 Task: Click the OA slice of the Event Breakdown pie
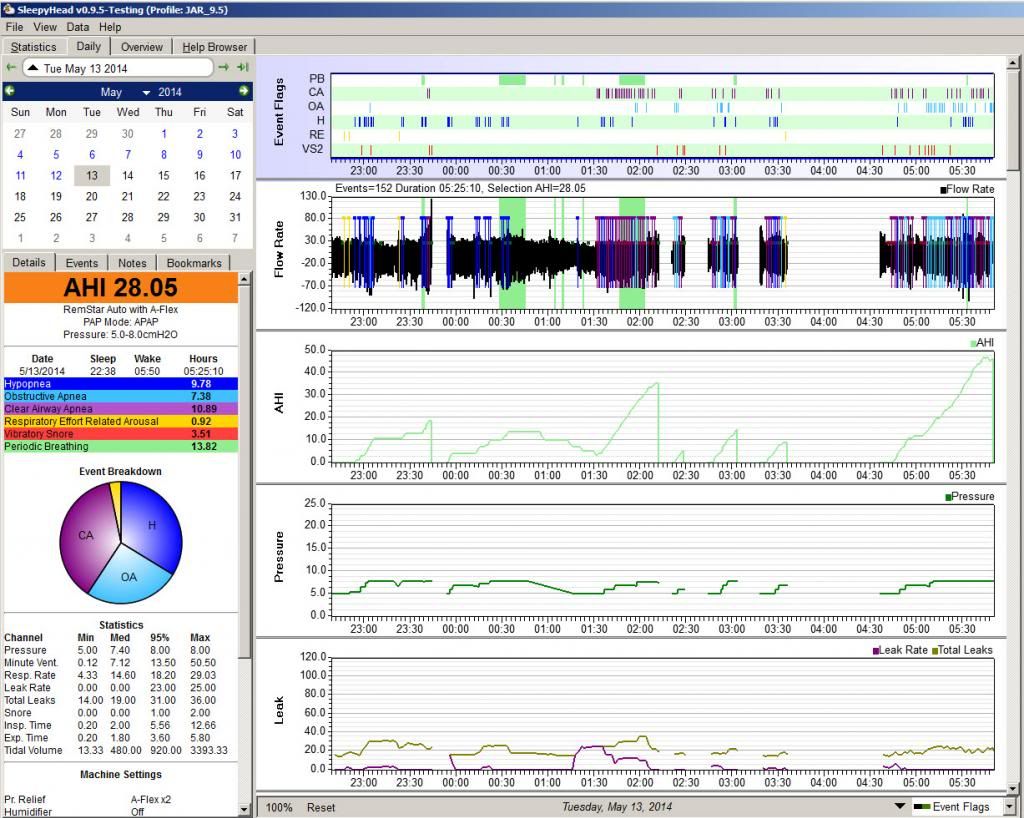pos(129,576)
